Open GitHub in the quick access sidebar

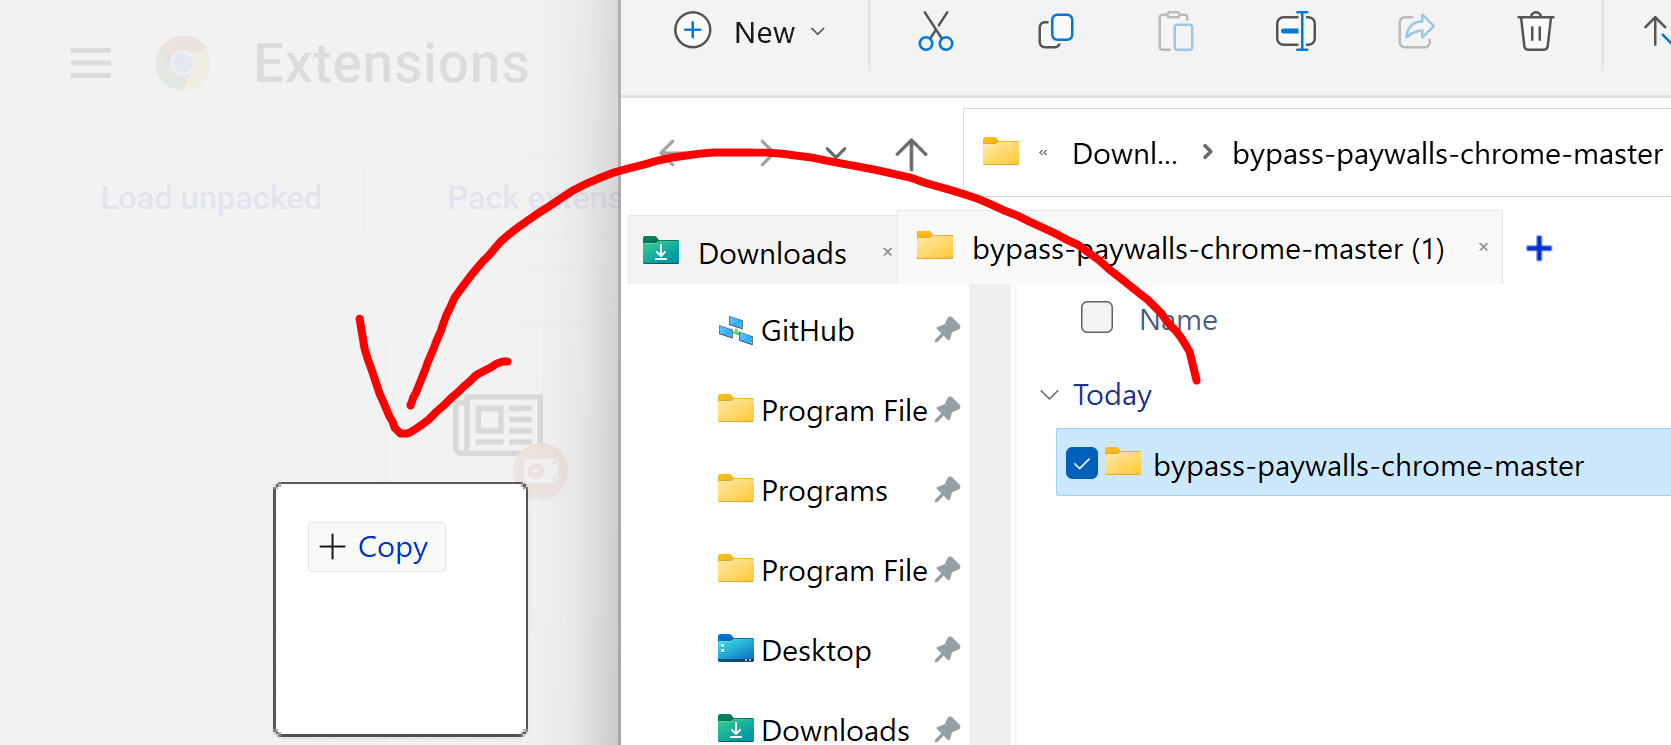point(786,330)
